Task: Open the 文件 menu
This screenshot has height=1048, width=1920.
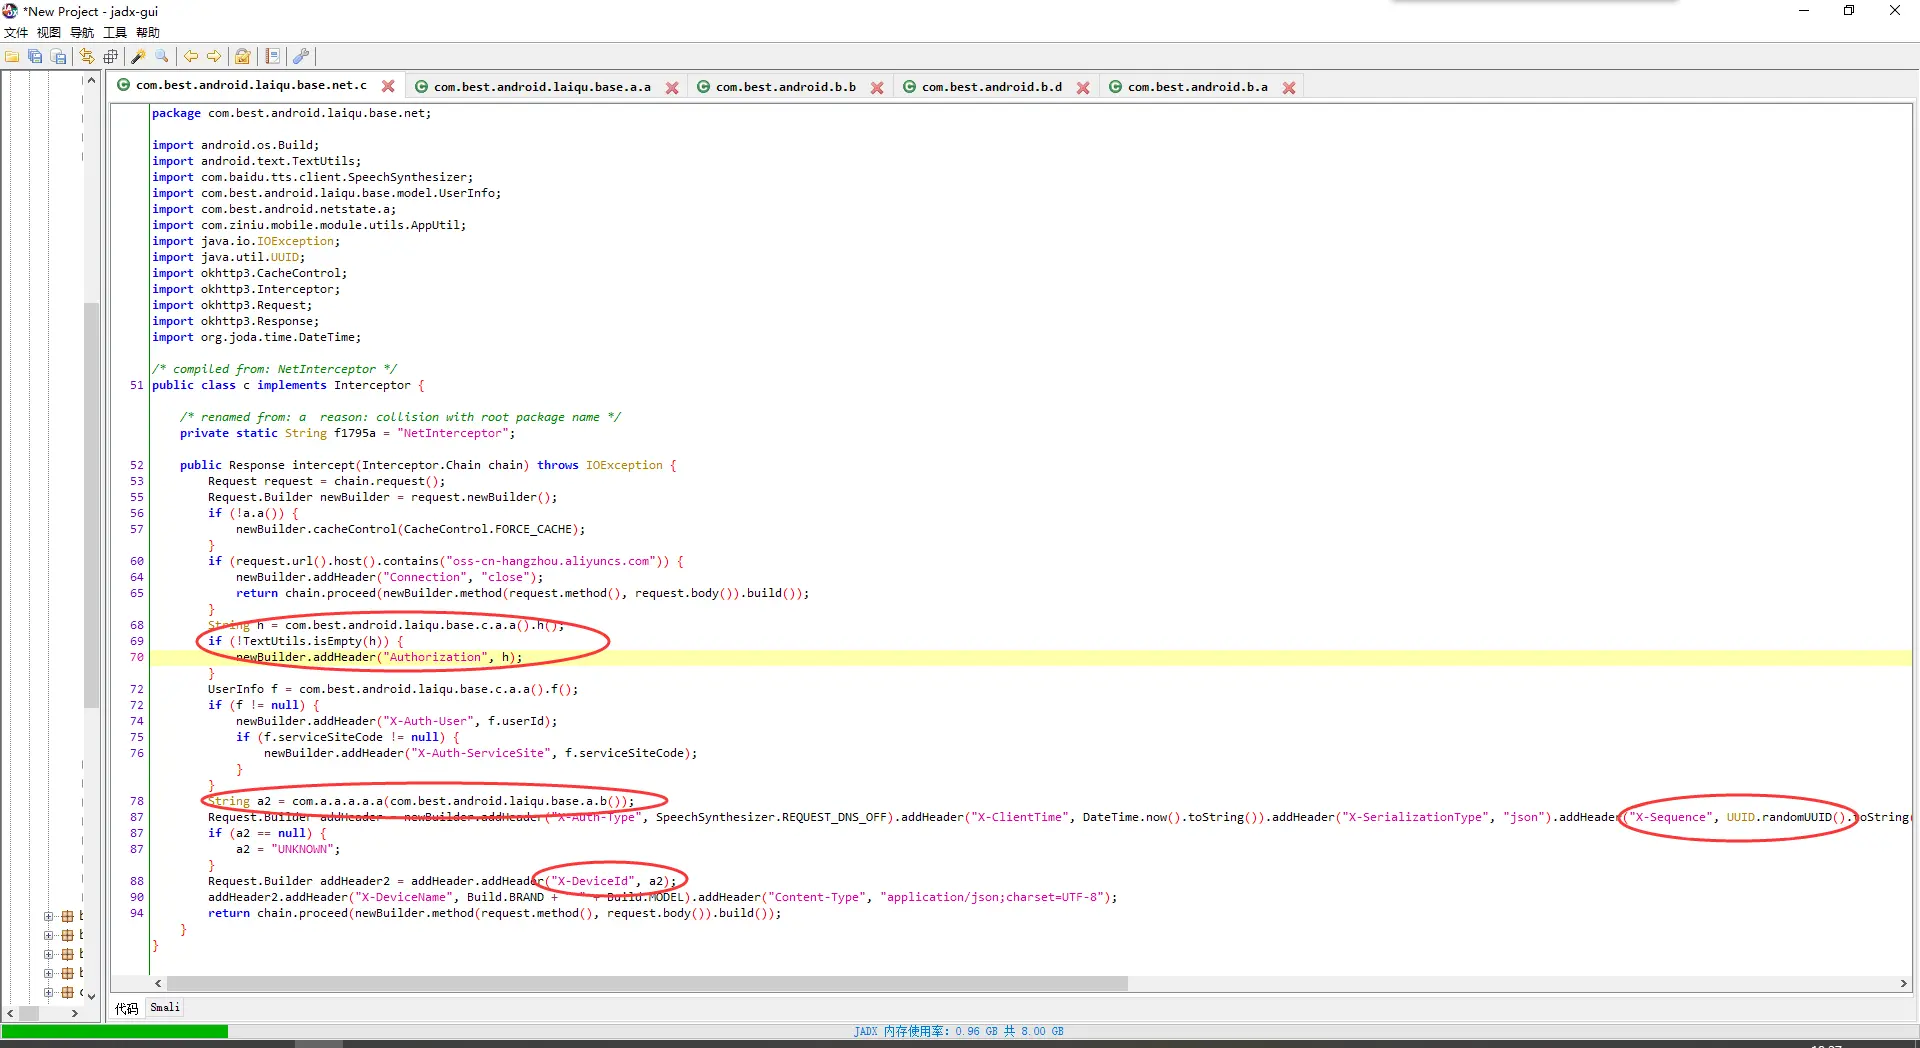Action: (16, 33)
